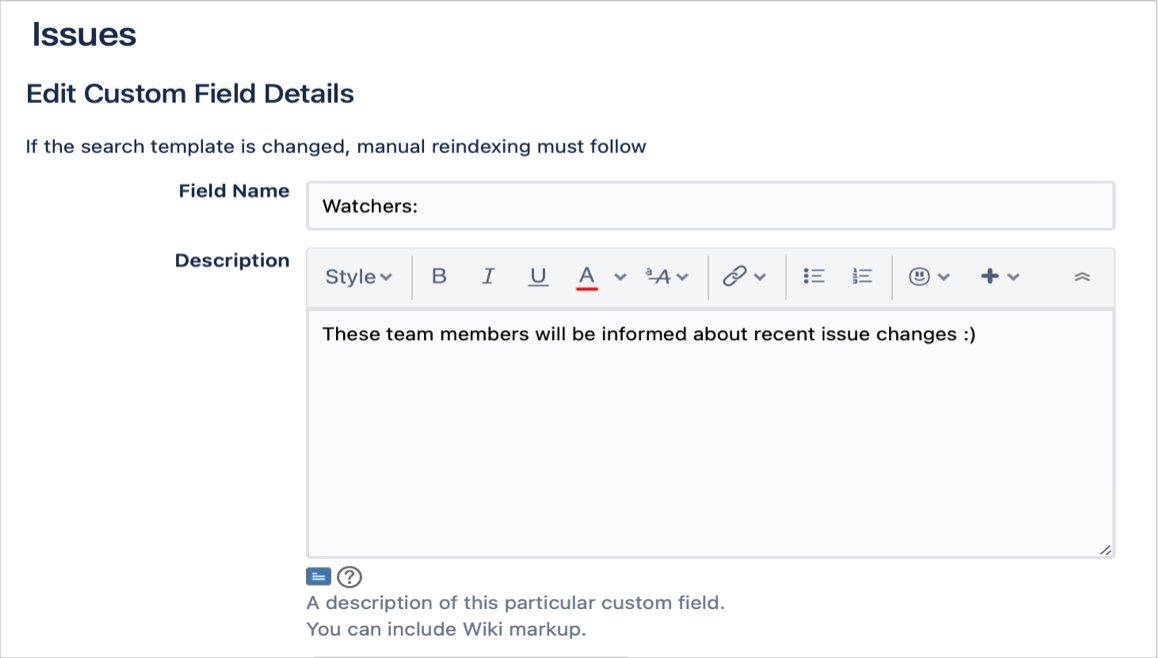Click inside the Description text area
The height and width of the screenshot is (658, 1158).
pyautogui.click(x=710, y=433)
